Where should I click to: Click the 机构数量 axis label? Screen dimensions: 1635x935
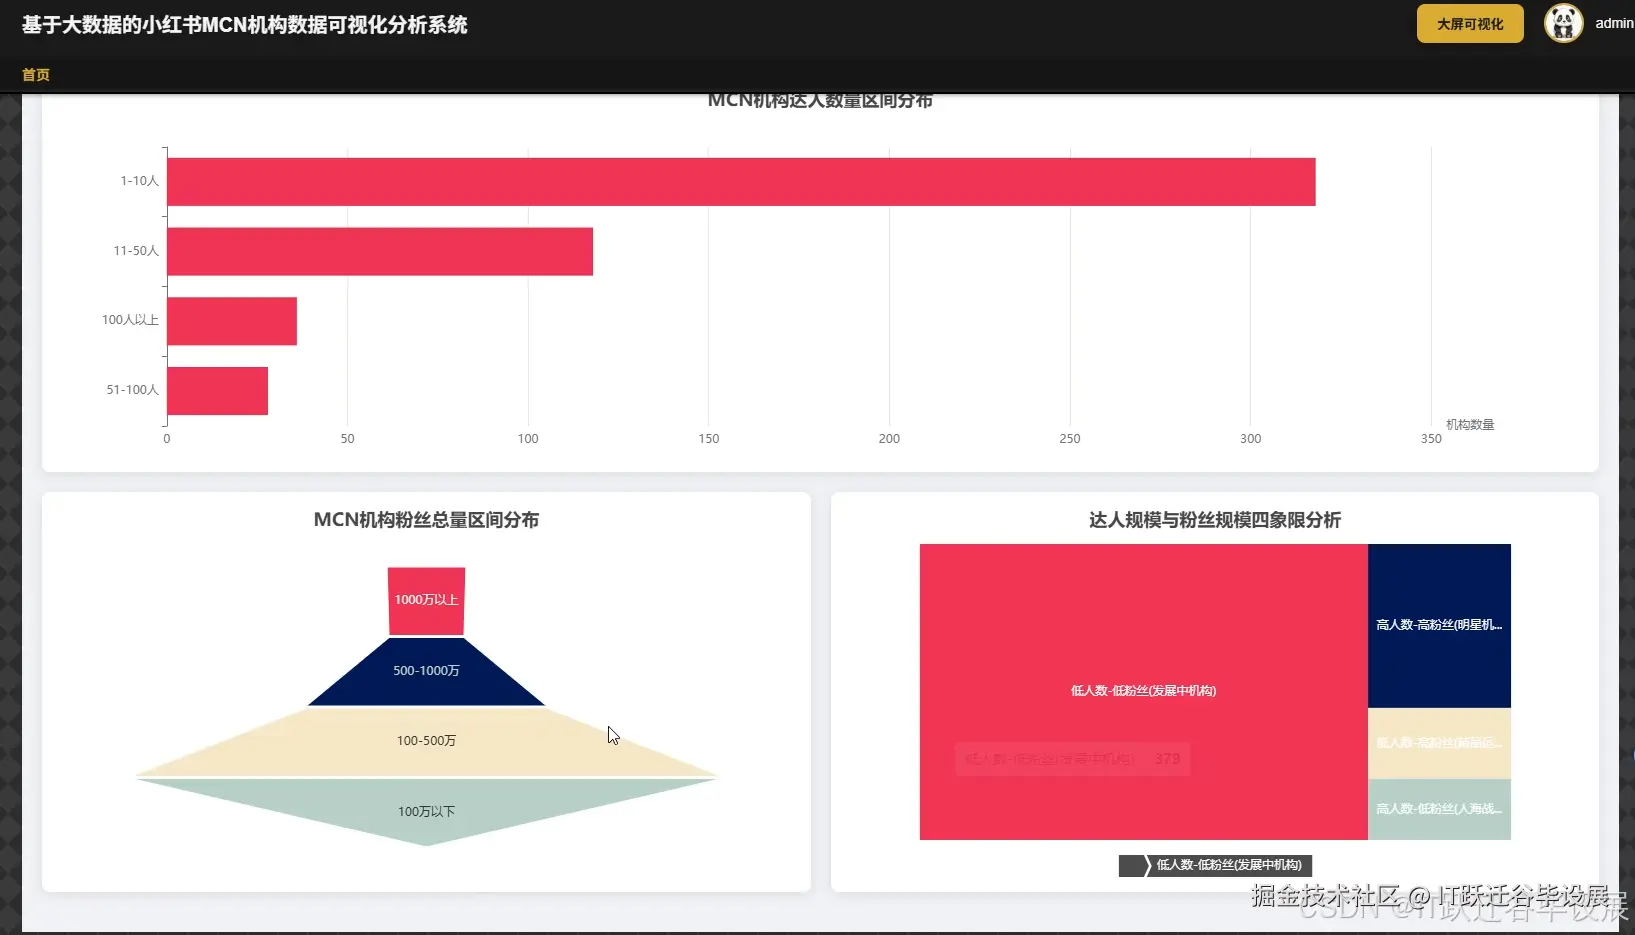pos(1468,423)
